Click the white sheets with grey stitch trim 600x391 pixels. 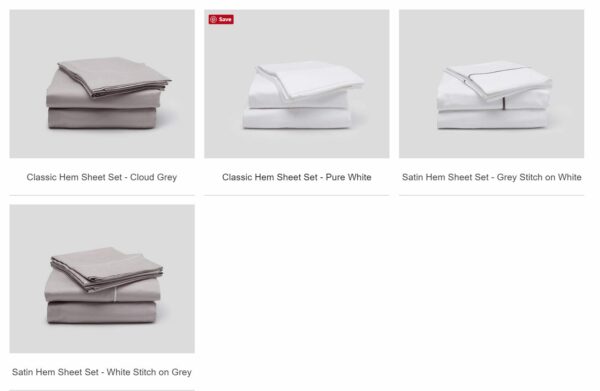(494, 94)
